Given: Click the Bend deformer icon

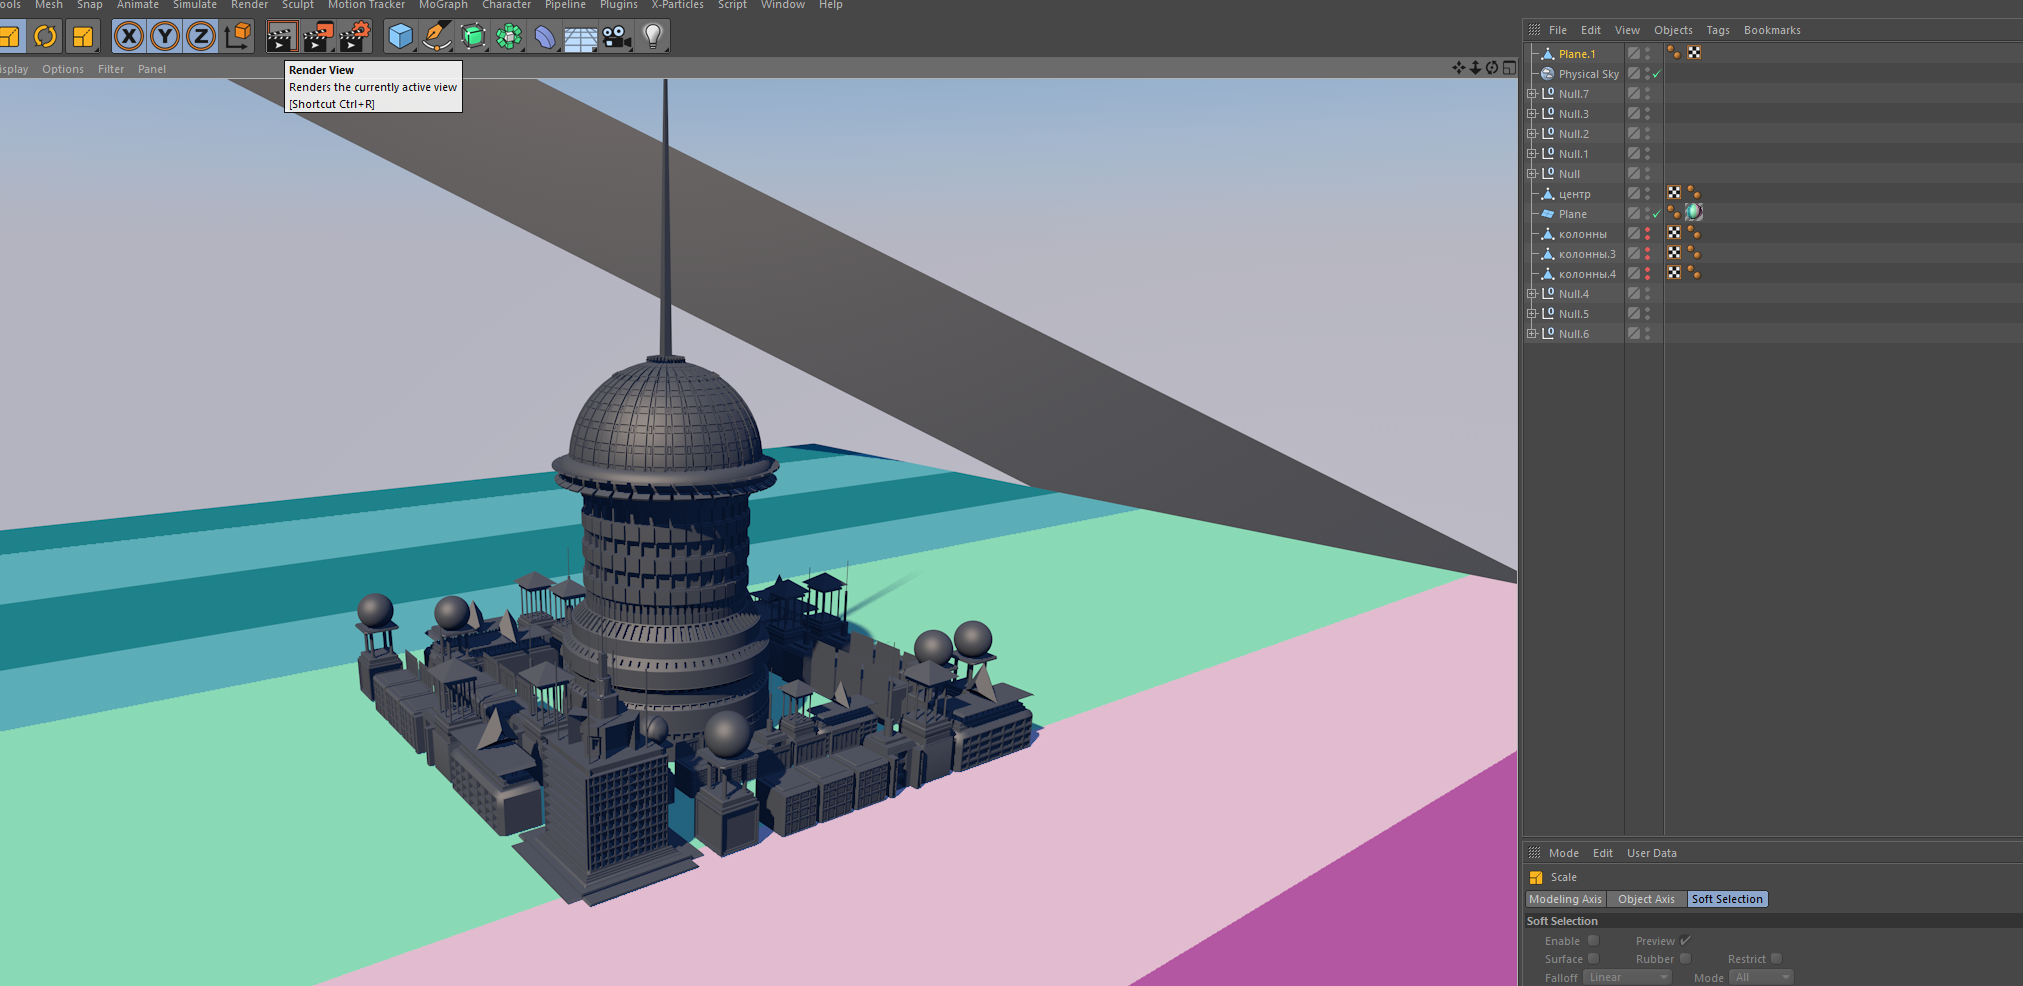Looking at the screenshot, I should click(x=545, y=37).
